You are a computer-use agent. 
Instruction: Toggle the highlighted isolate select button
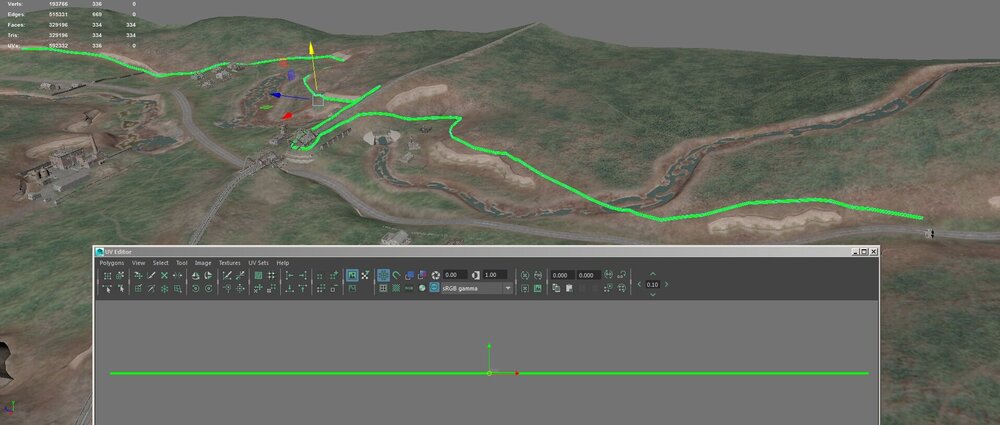coord(352,275)
